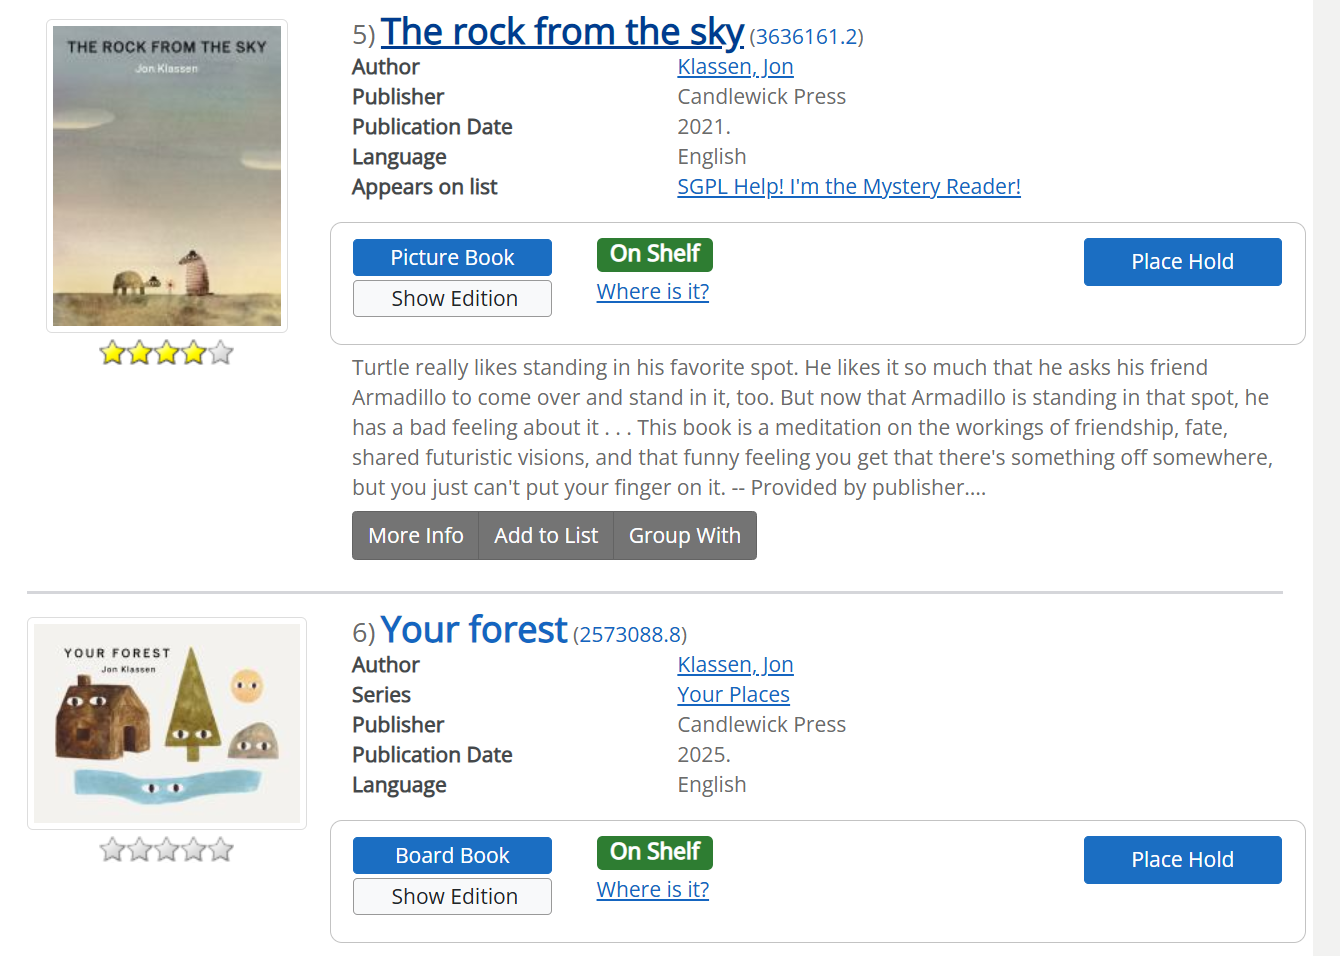
Task: Click the fifth empty star on Your forest
Action: coord(218,849)
